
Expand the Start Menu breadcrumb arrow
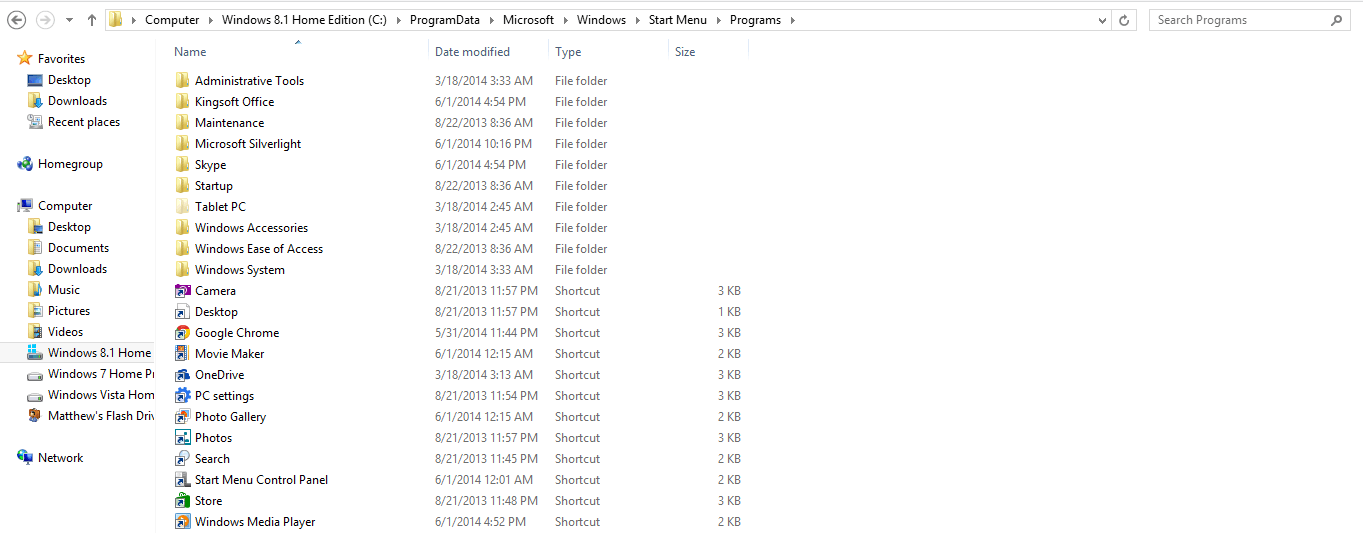pos(717,20)
